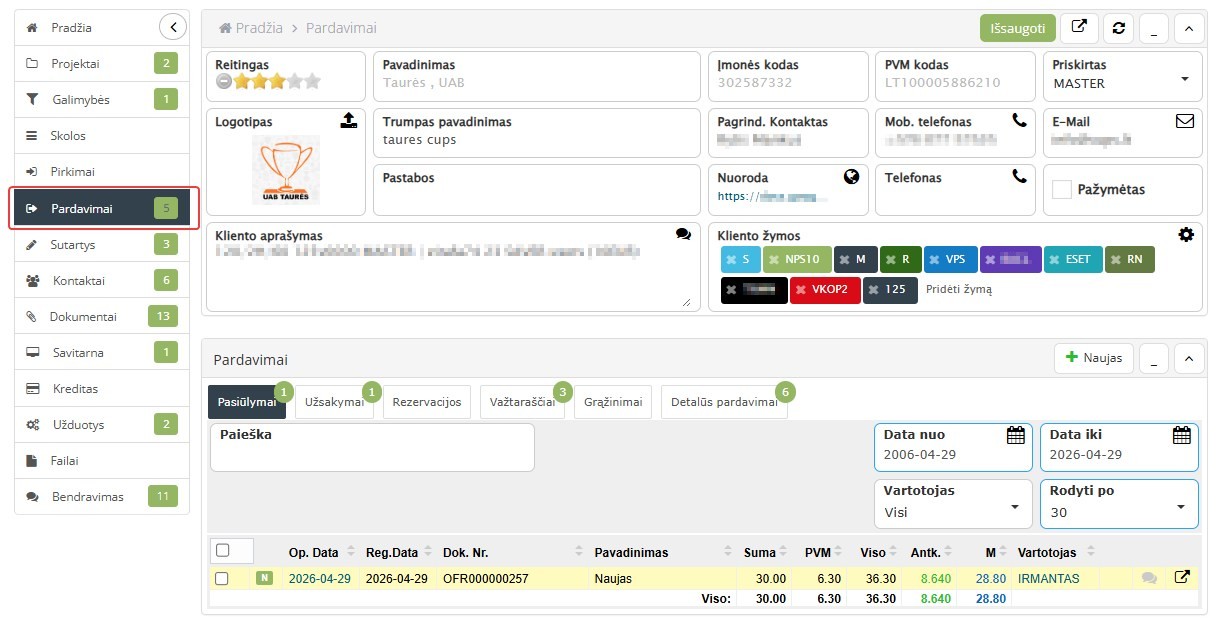Open calendar icon in Data nuo
This screenshot has height=629, width=1221.
[x=1015, y=434]
